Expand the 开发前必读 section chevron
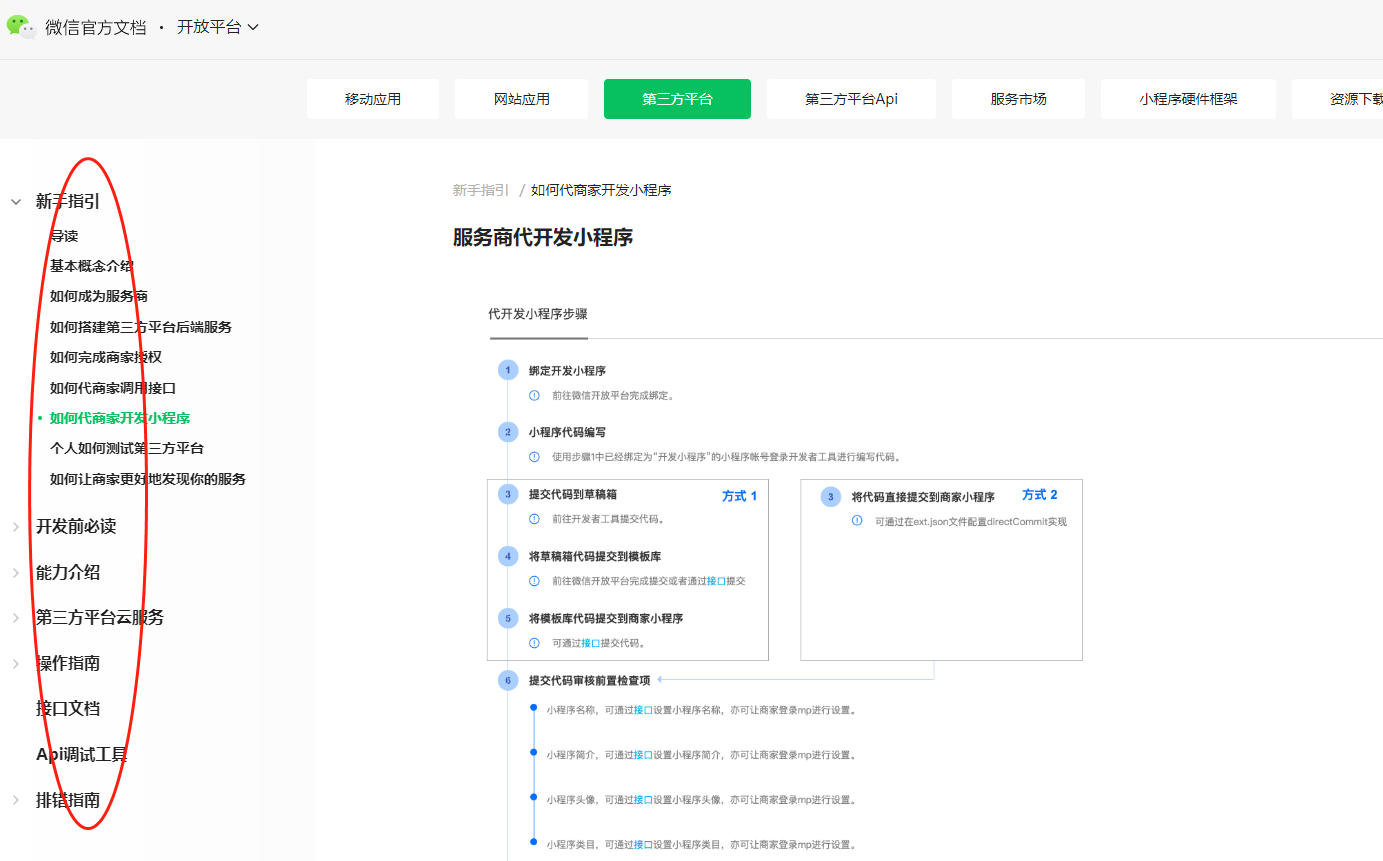1383x861 pixels. pos(16,526)
